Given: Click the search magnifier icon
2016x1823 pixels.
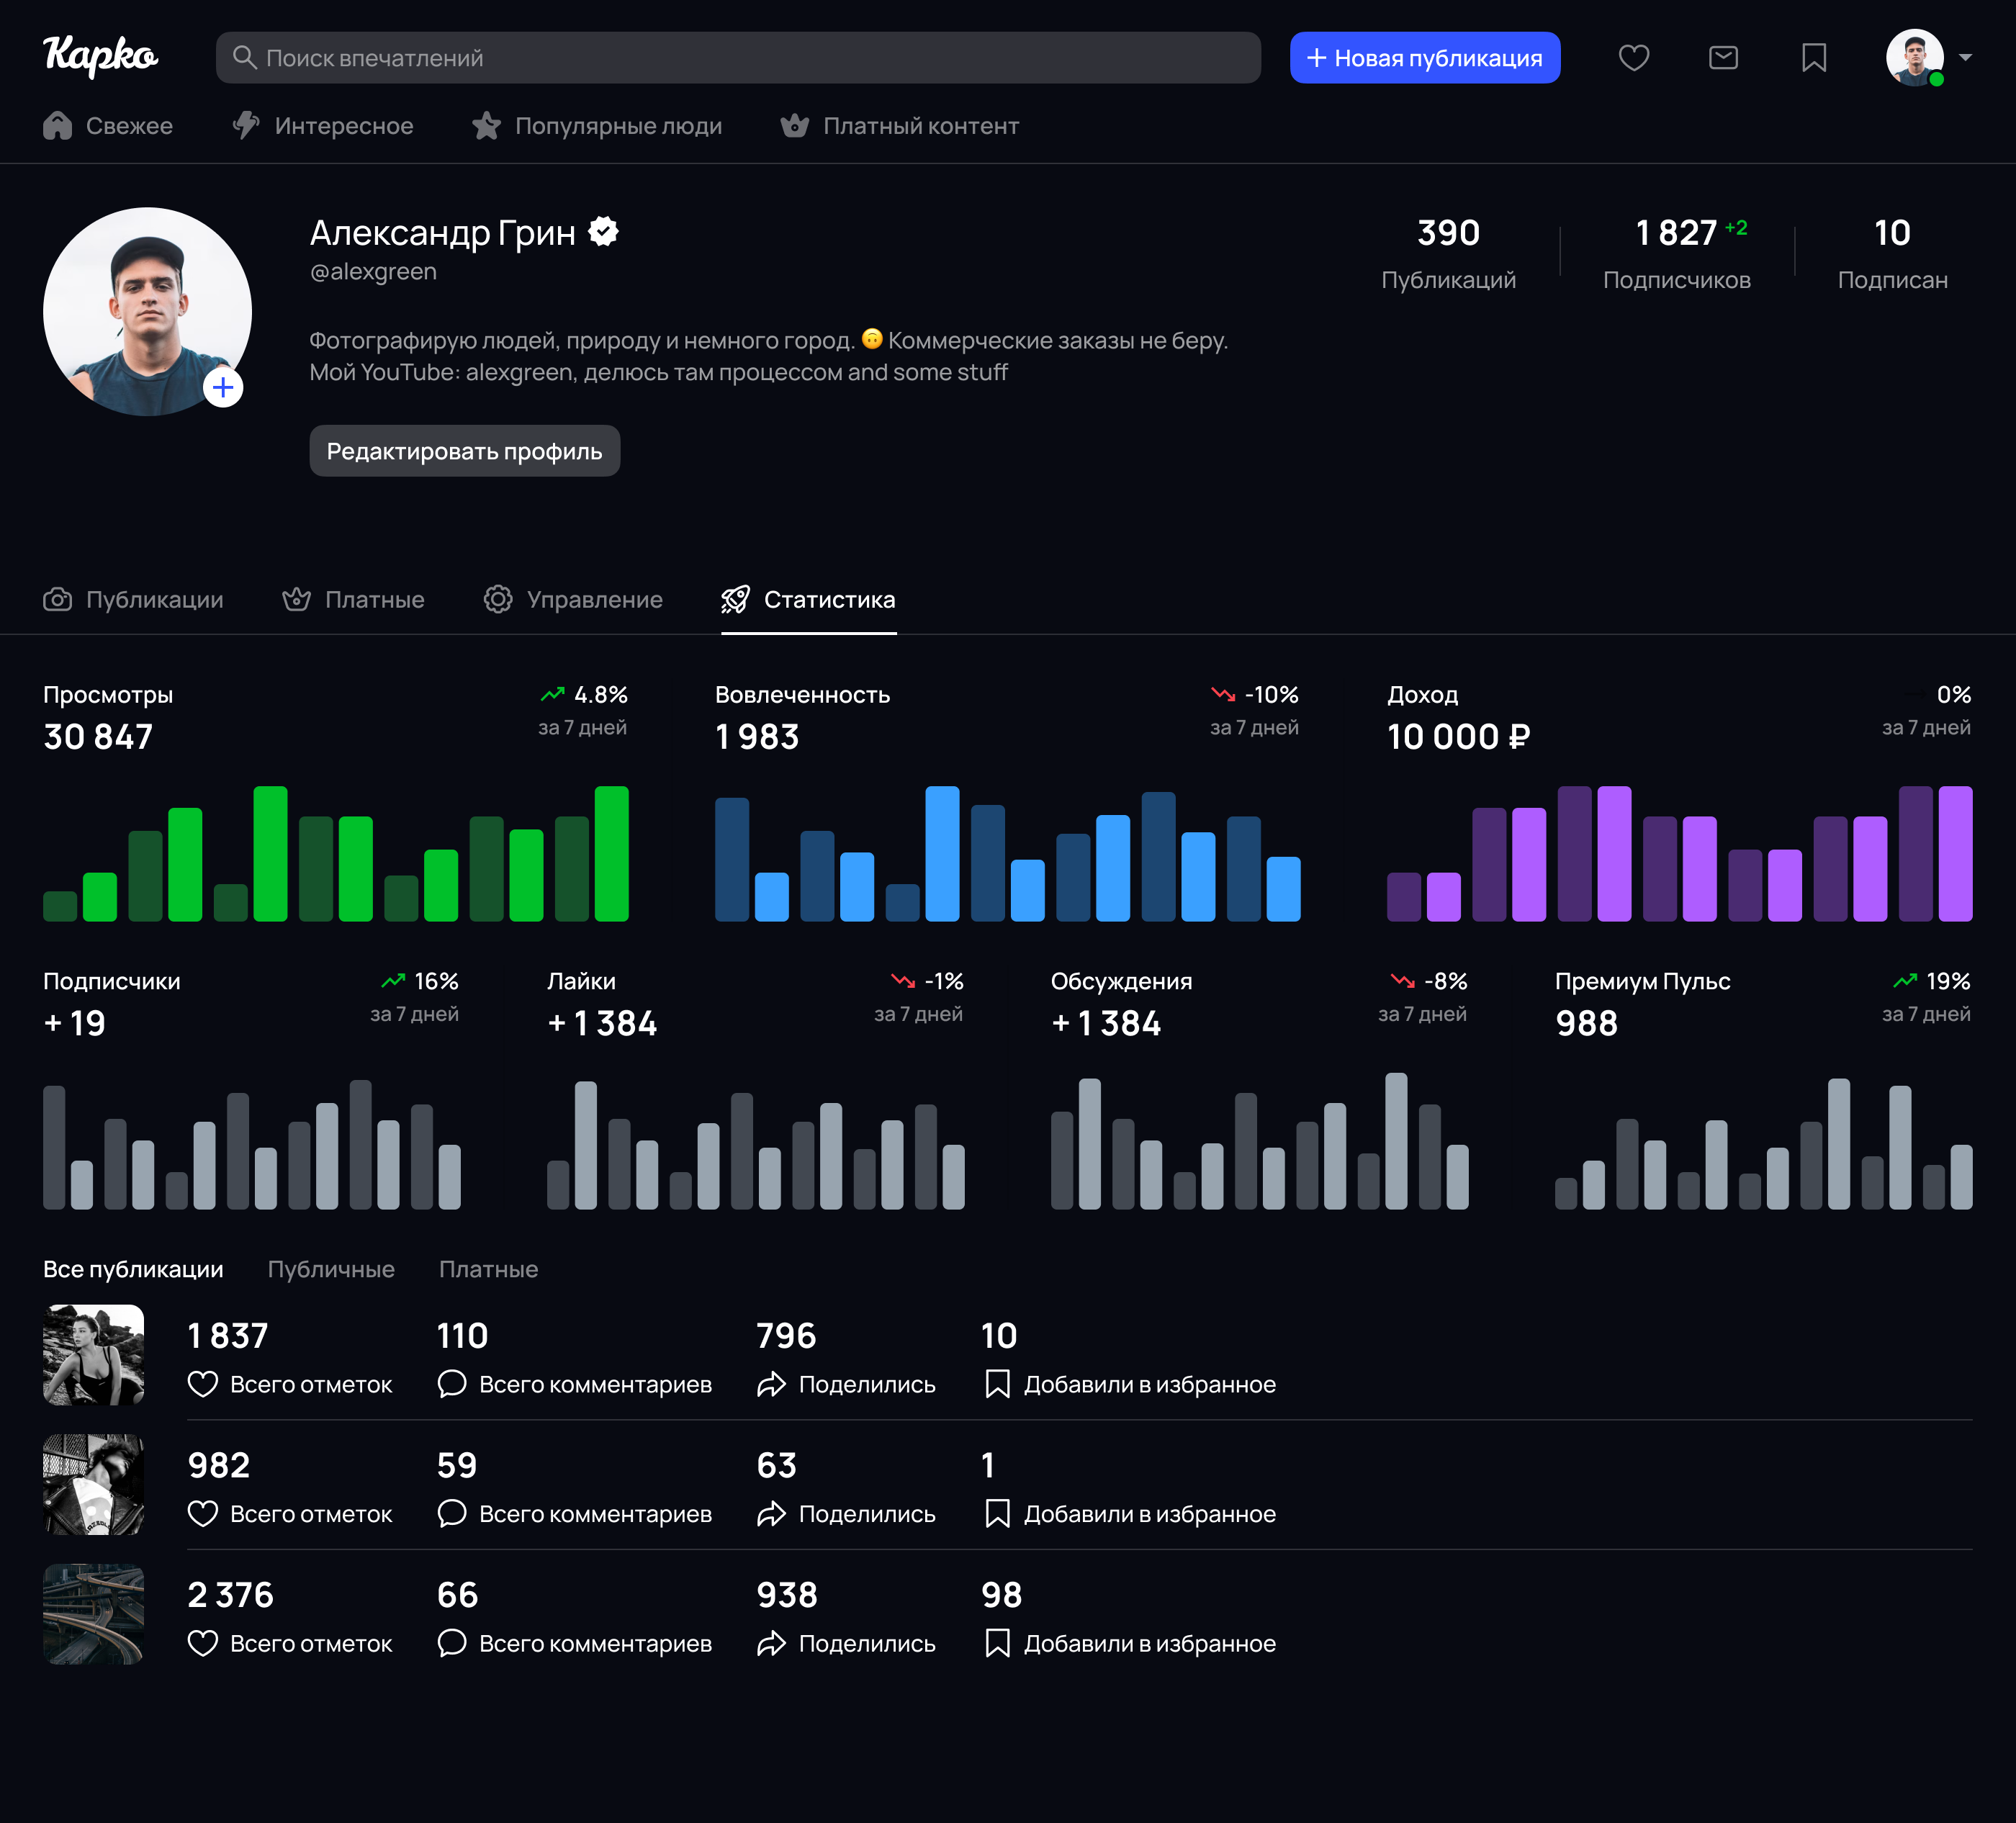Looking at the screenshot, I should pyautogui.click(x=244, y=57).
